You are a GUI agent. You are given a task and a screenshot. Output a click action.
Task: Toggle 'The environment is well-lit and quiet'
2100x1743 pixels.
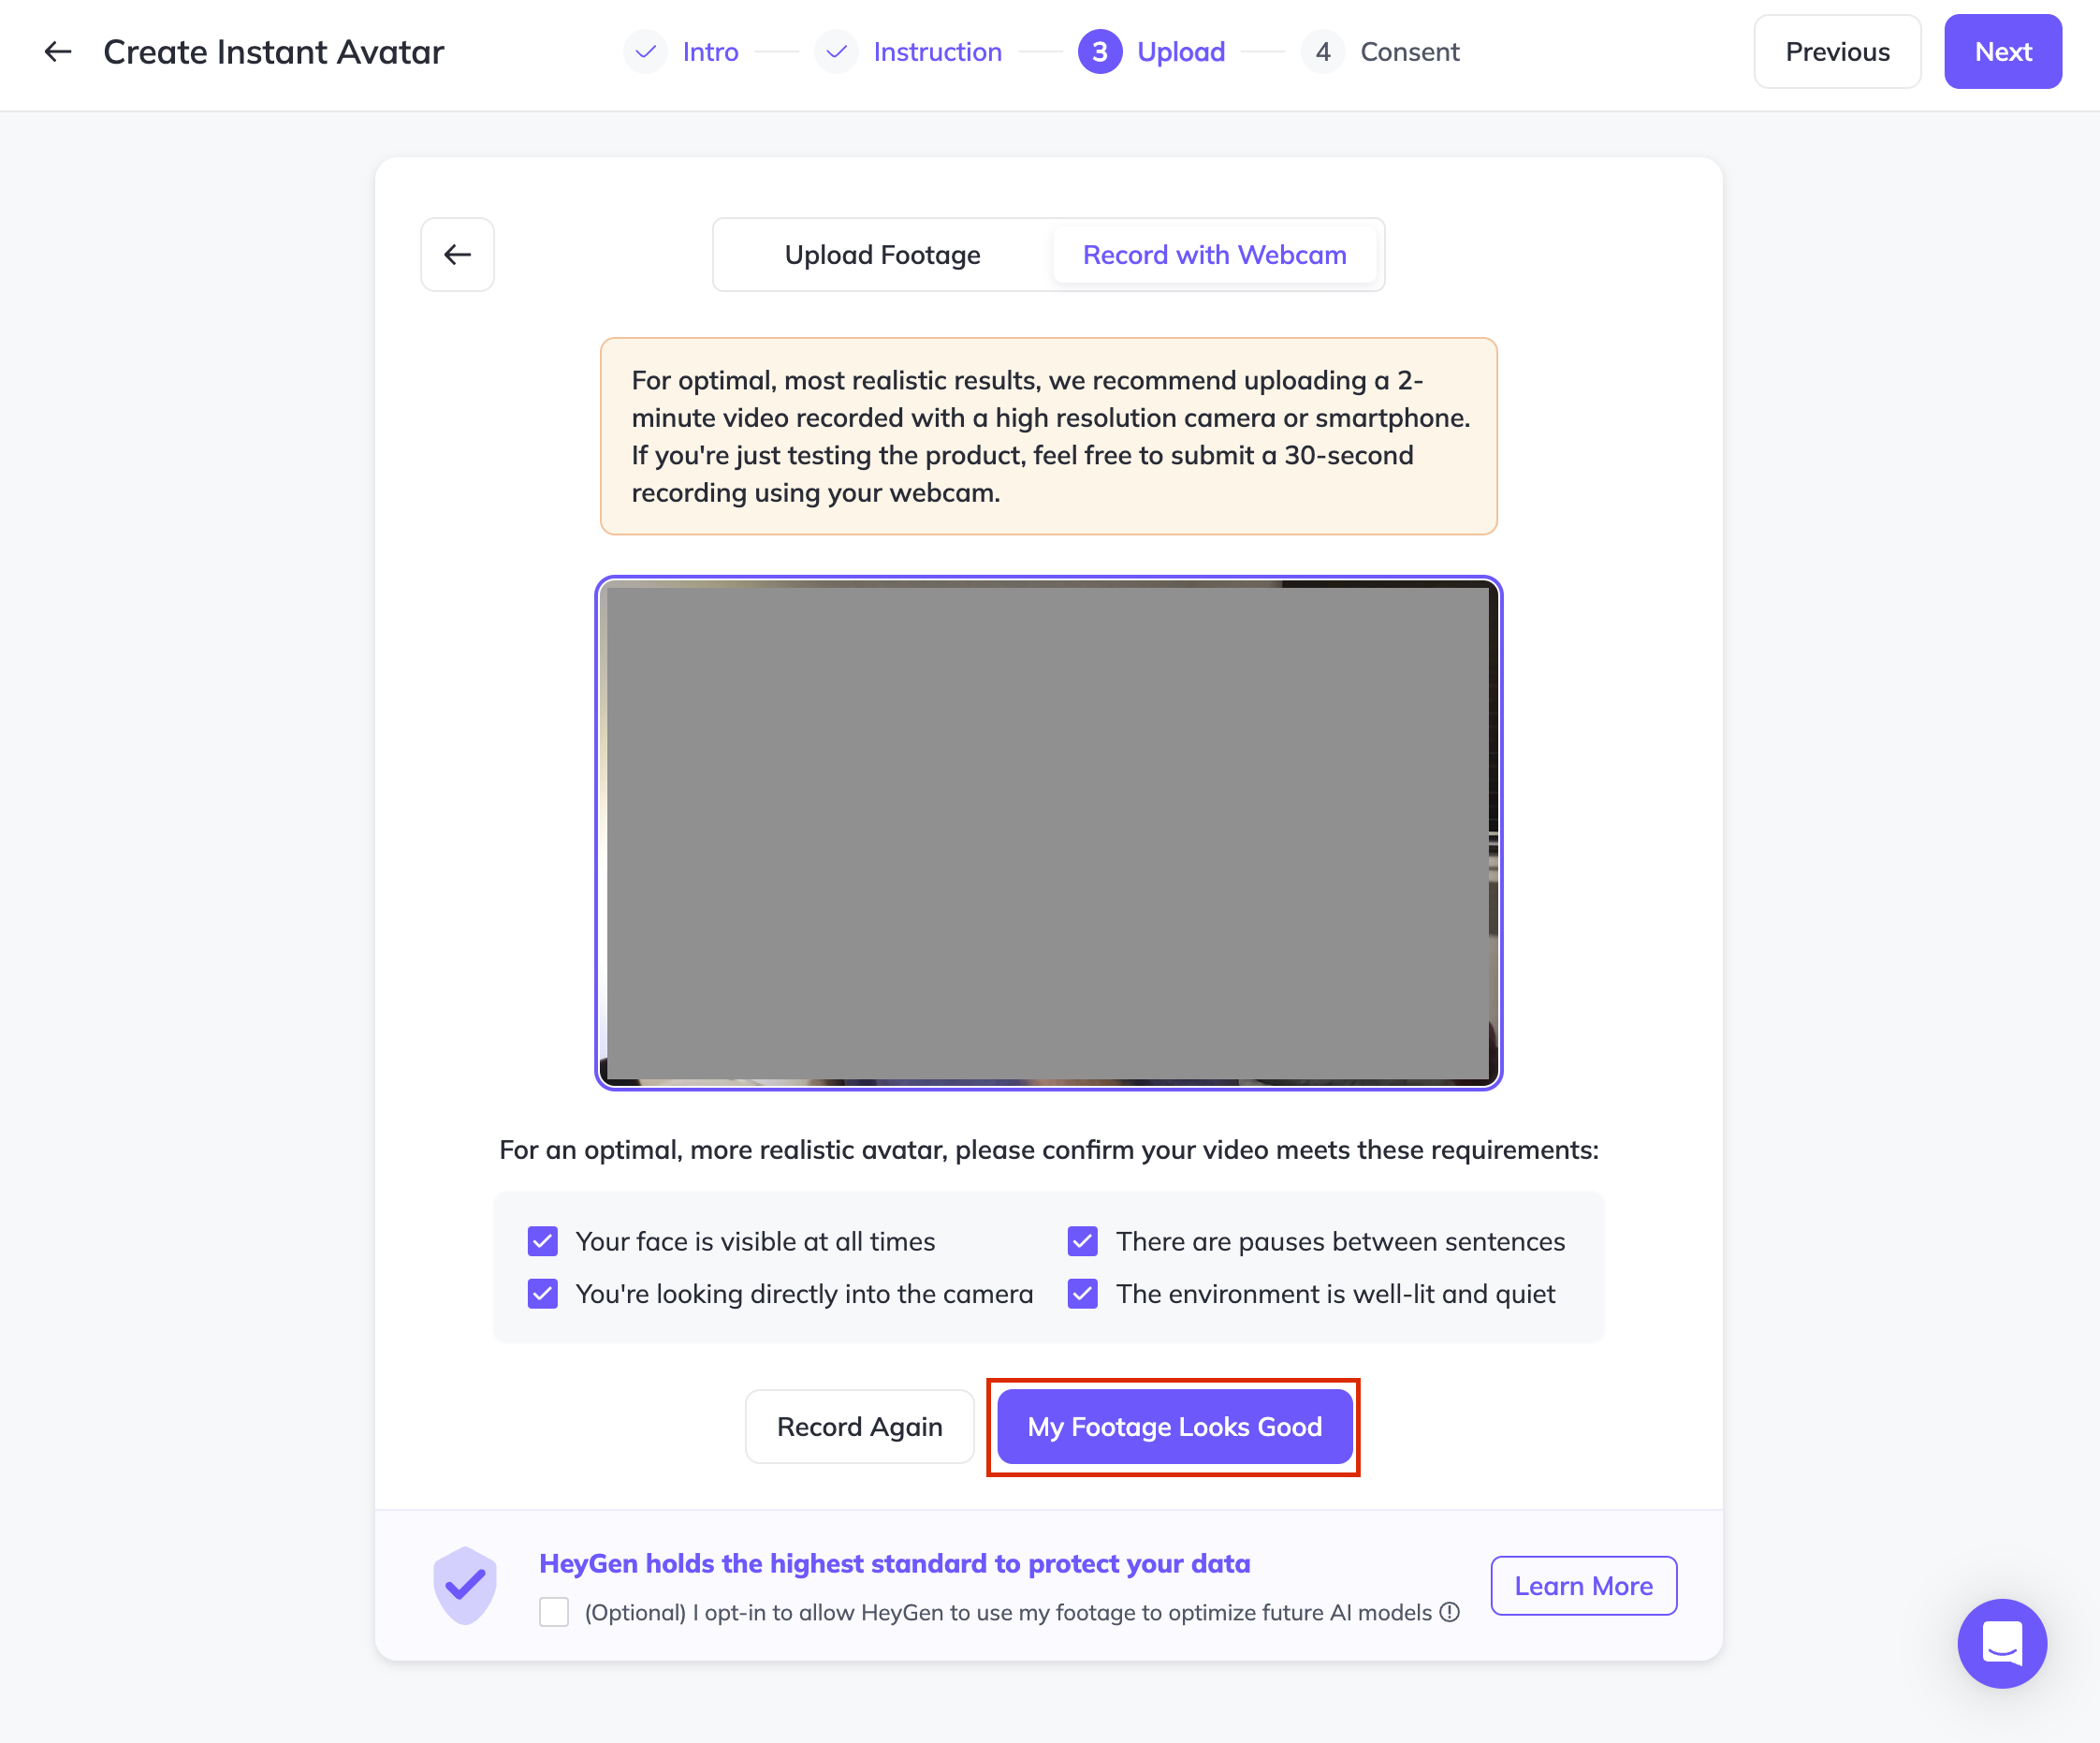coord(1083,1294)
